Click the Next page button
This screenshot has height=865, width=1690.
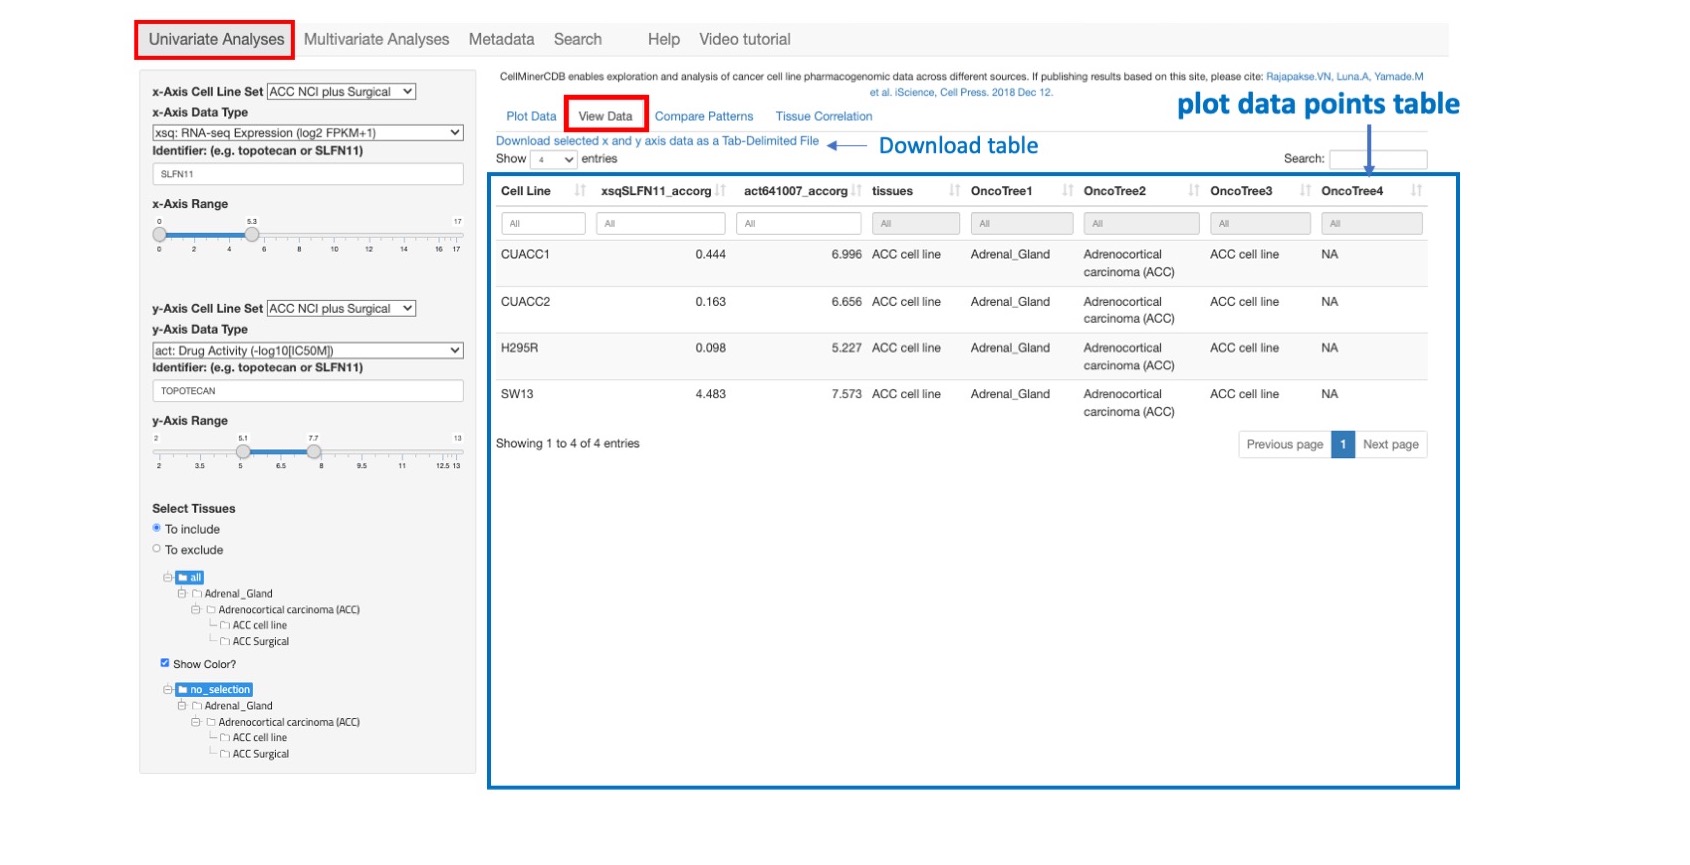click(x=1390, y=445)
